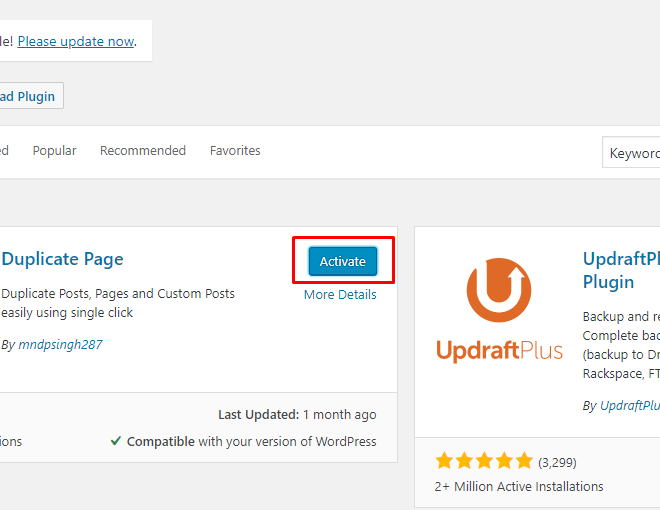Click the green compatibility checkmark icon

pos(116,441)
